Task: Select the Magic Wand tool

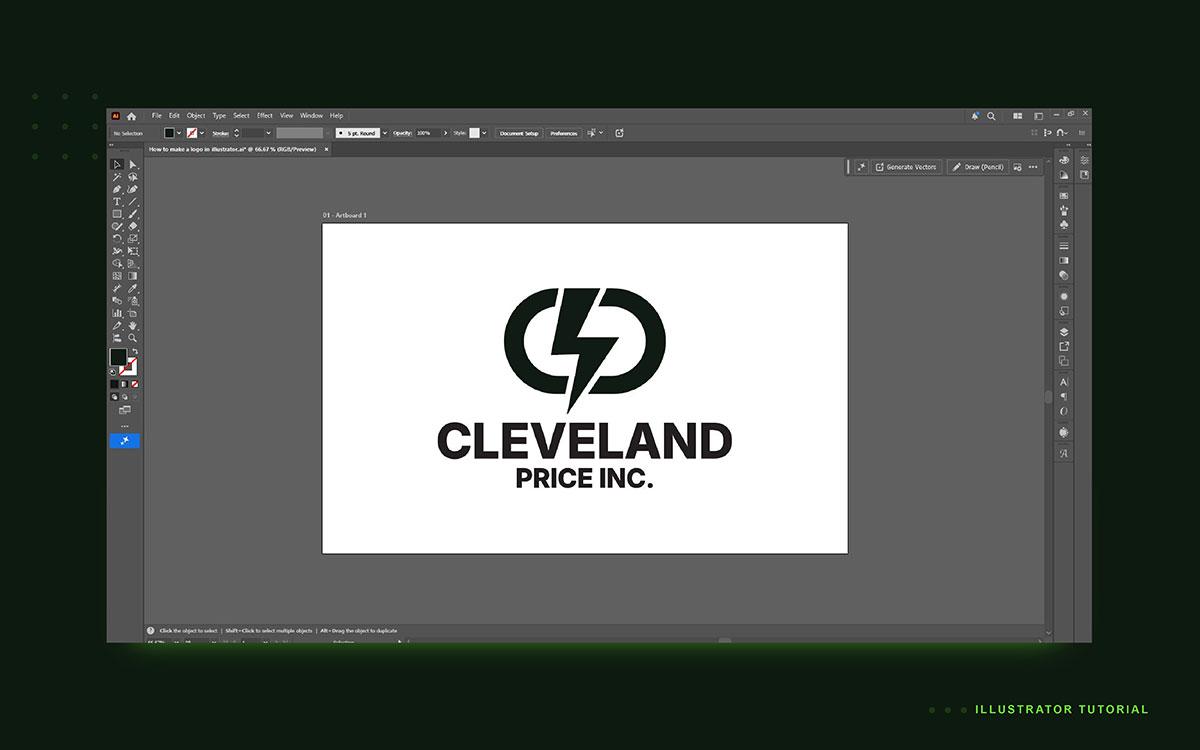Action: pos(117,176)
